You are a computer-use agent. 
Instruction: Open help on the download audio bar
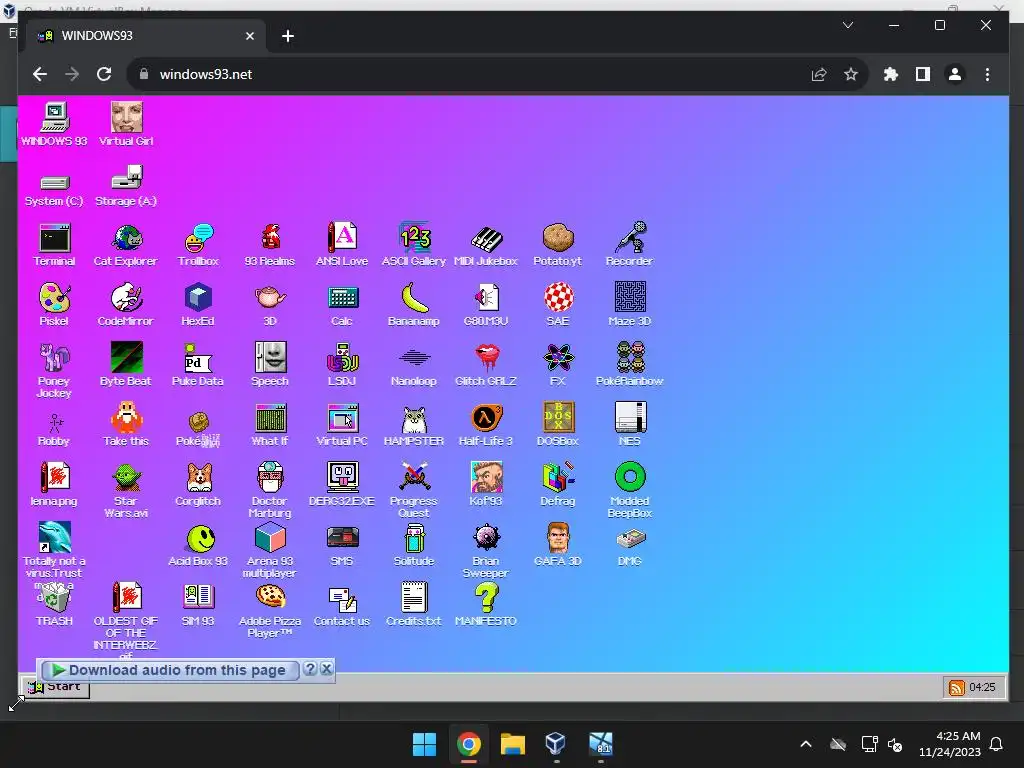tap(310, 669)
